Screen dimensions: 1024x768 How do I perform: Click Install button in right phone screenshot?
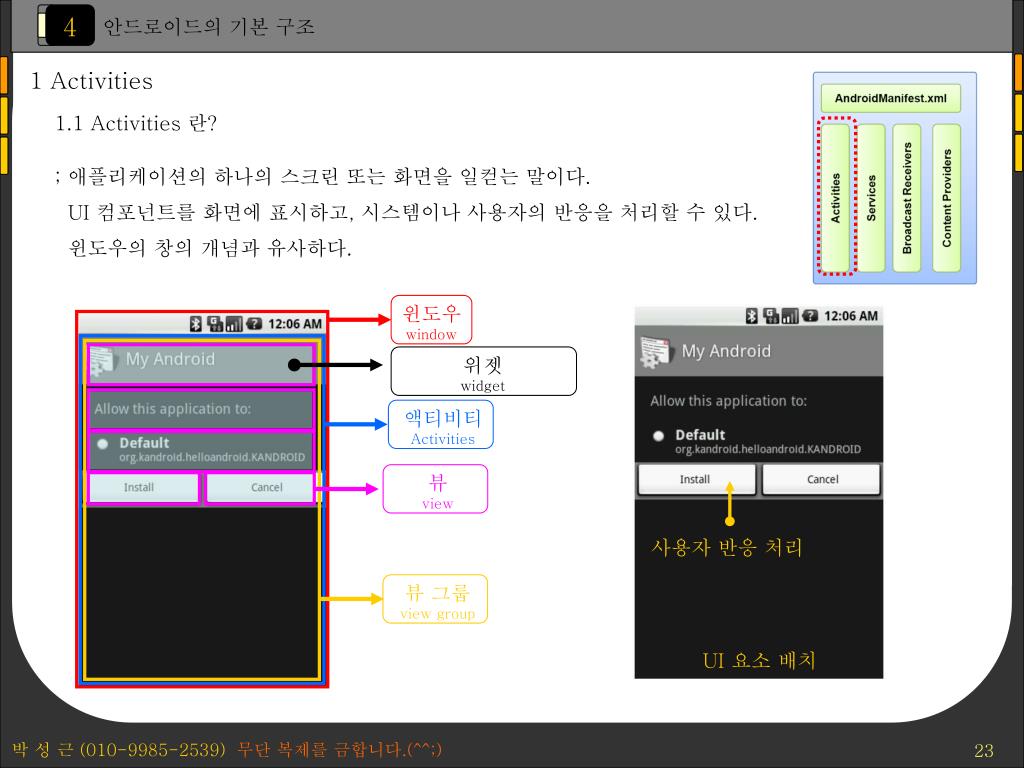click(x=696, y=479)
